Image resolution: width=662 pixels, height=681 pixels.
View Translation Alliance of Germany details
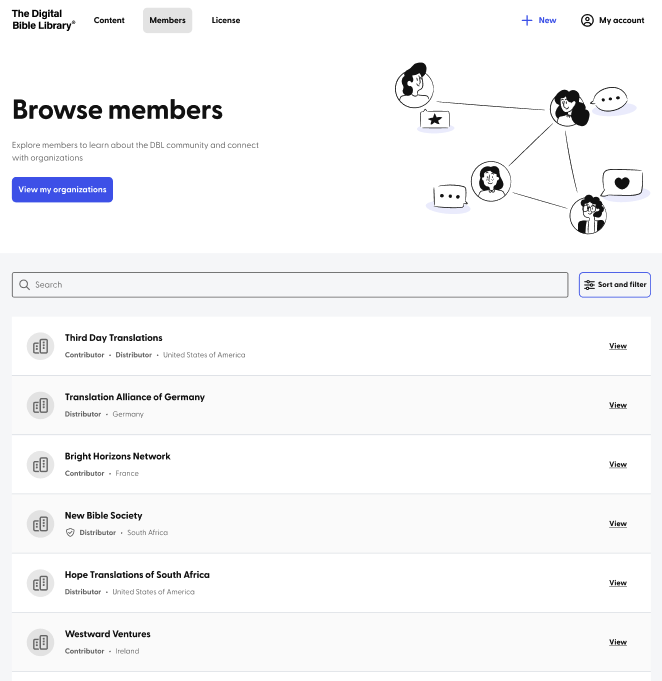point(618,405)
